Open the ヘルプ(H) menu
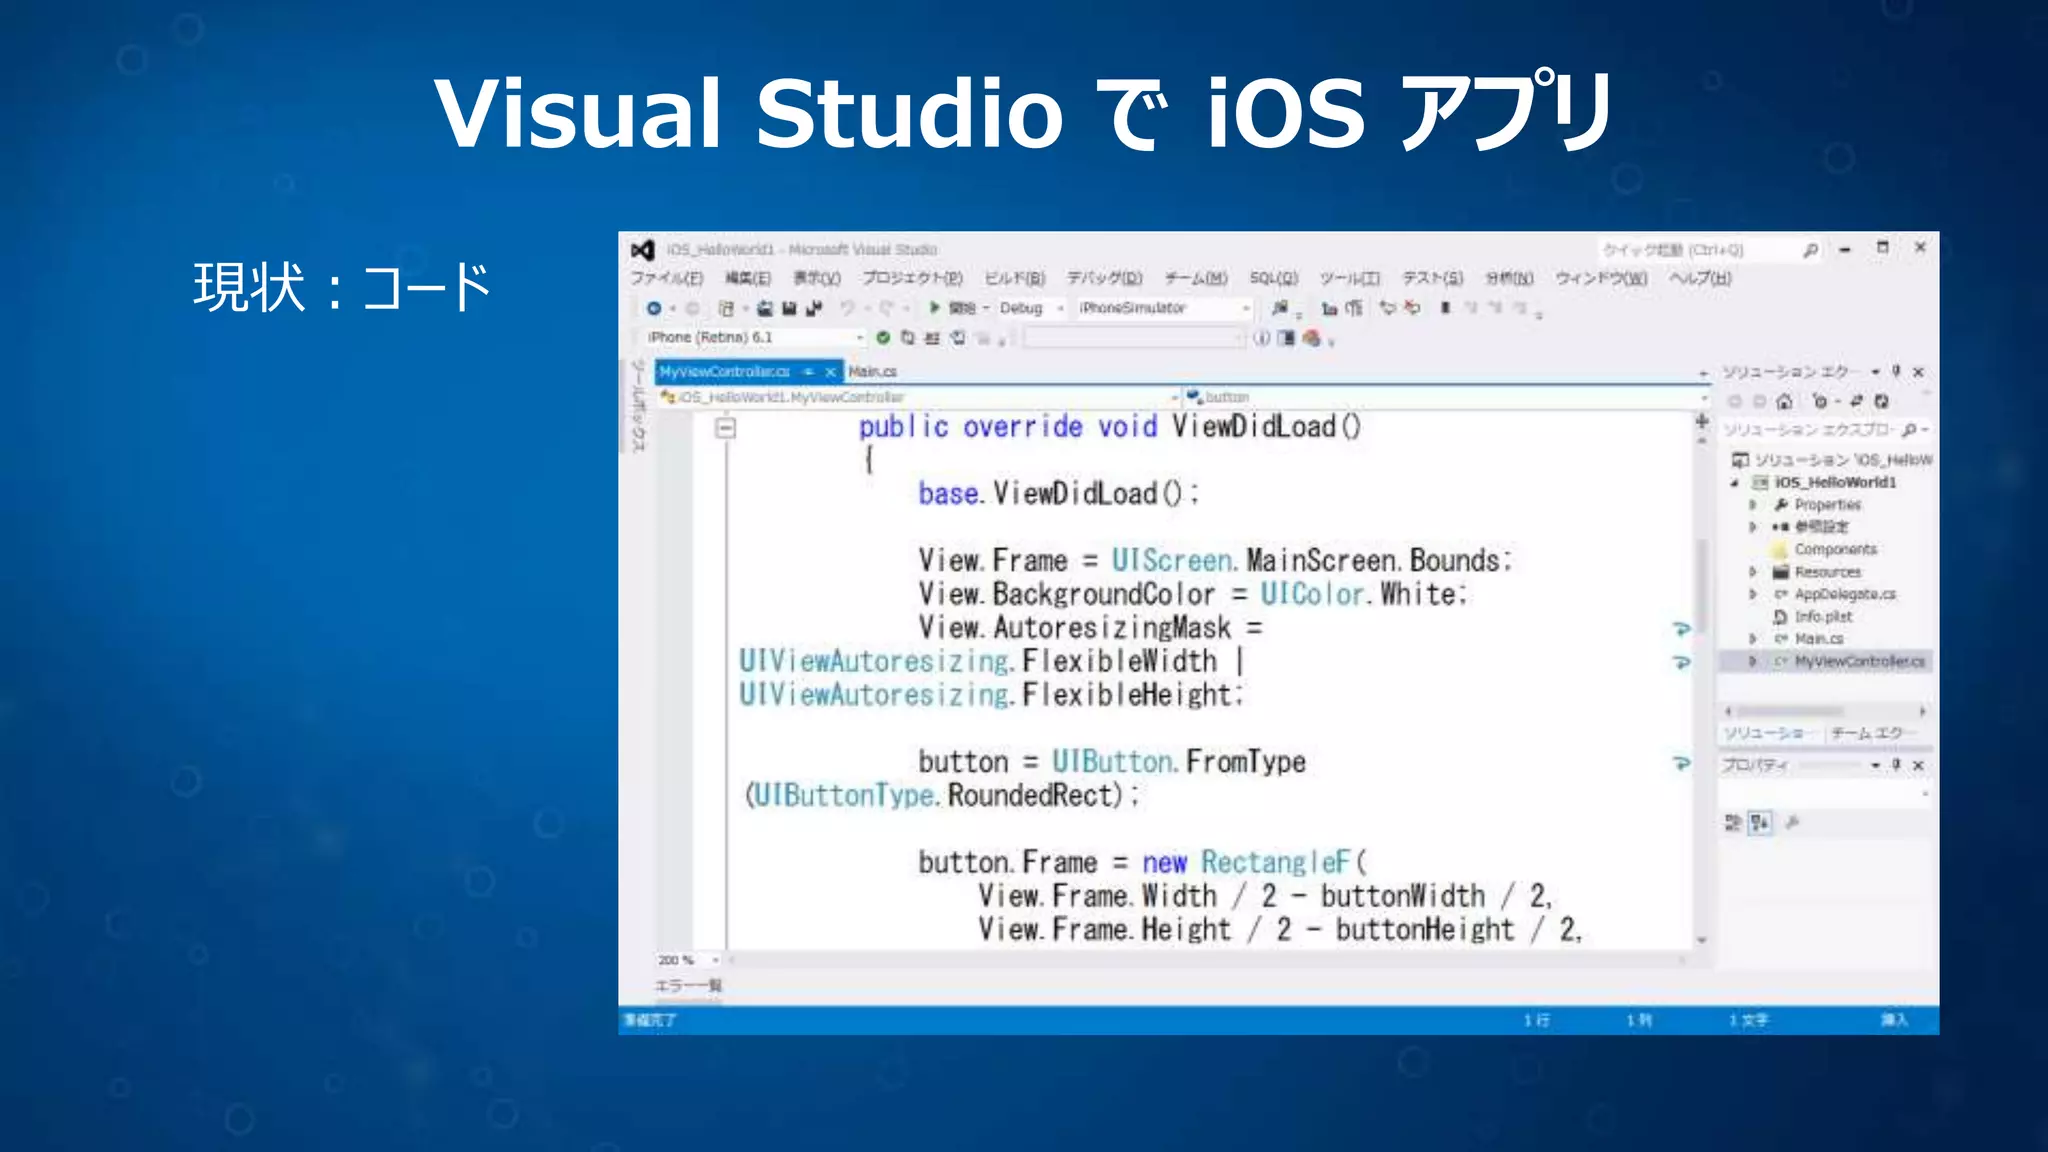2048x1152 pixels. click(1700, 278)
